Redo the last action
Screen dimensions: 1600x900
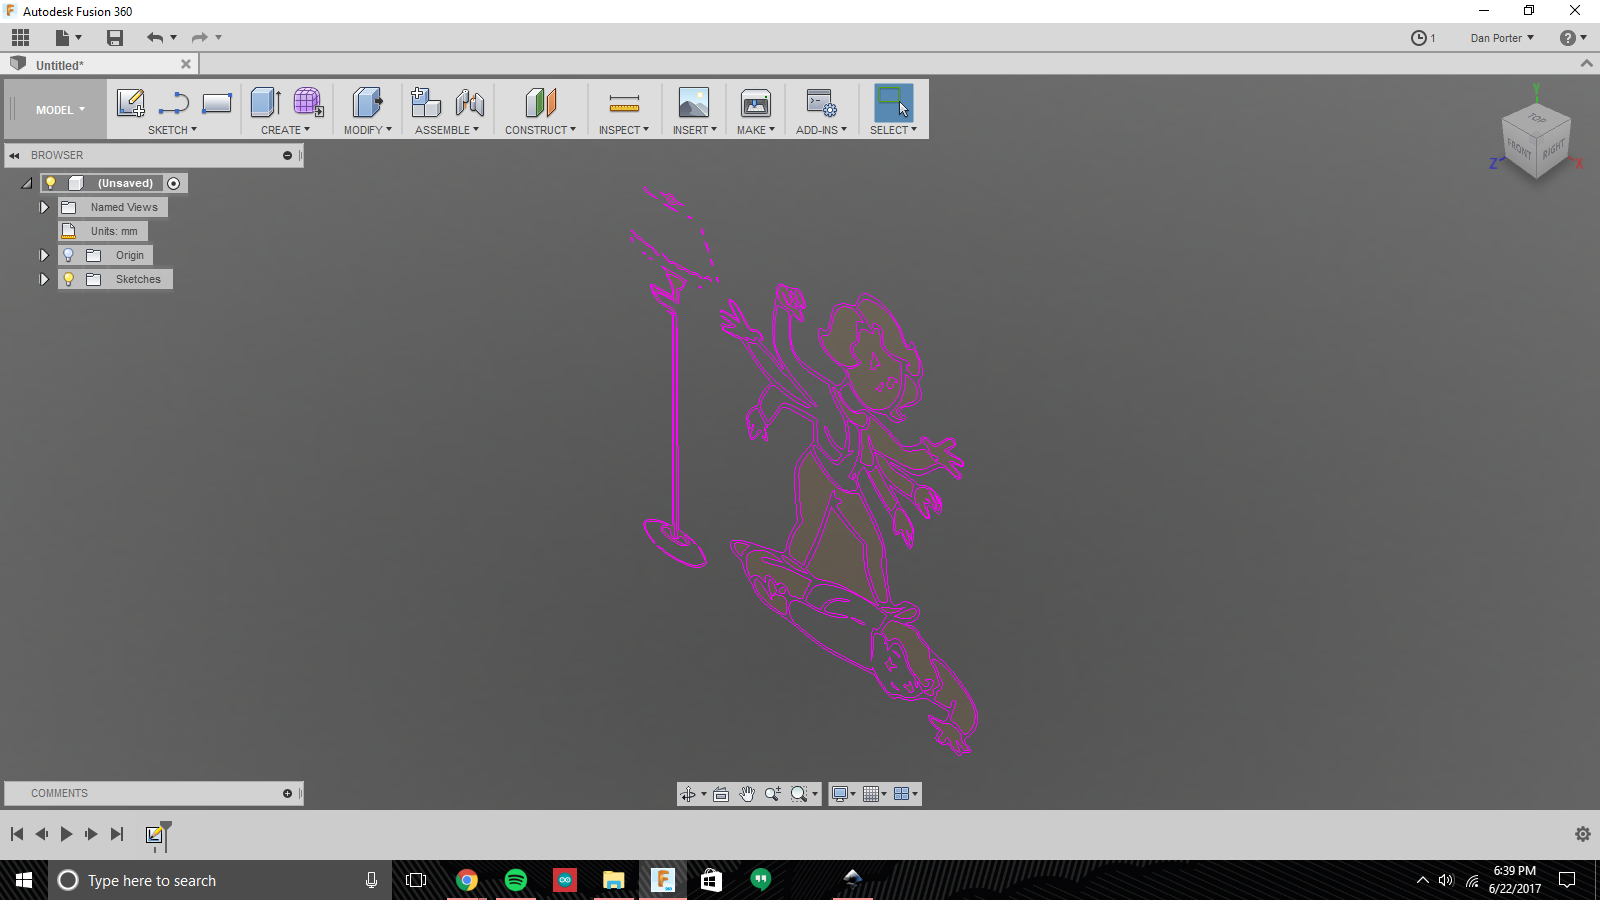pos(200,38)
